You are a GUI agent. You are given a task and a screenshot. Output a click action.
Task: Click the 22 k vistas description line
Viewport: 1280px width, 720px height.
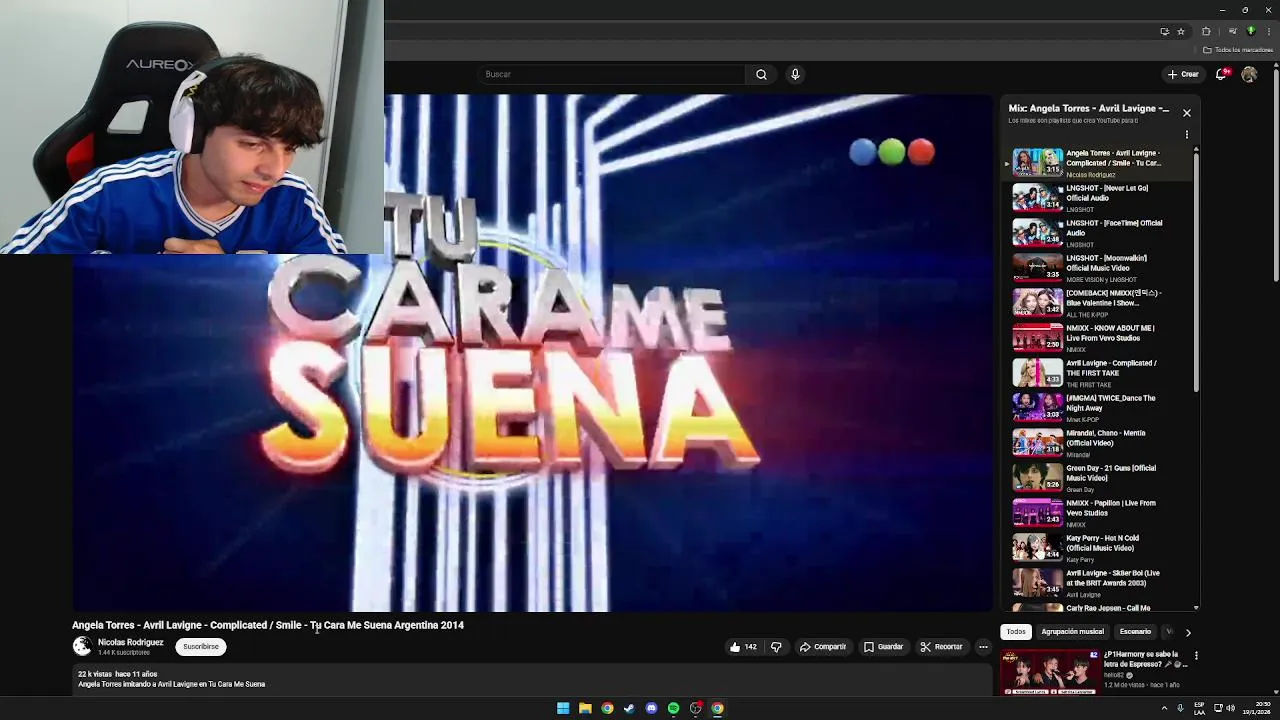pyautogui.click(x=118, y=674)
